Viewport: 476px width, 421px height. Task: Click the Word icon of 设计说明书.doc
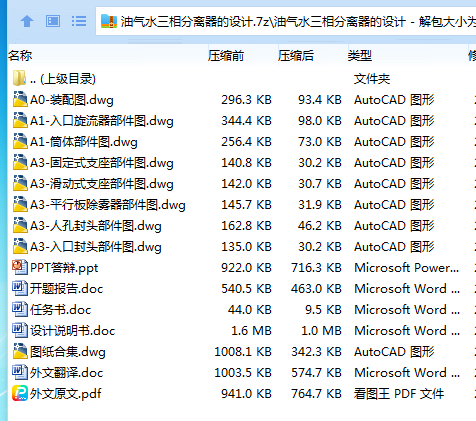click(20, 330)
